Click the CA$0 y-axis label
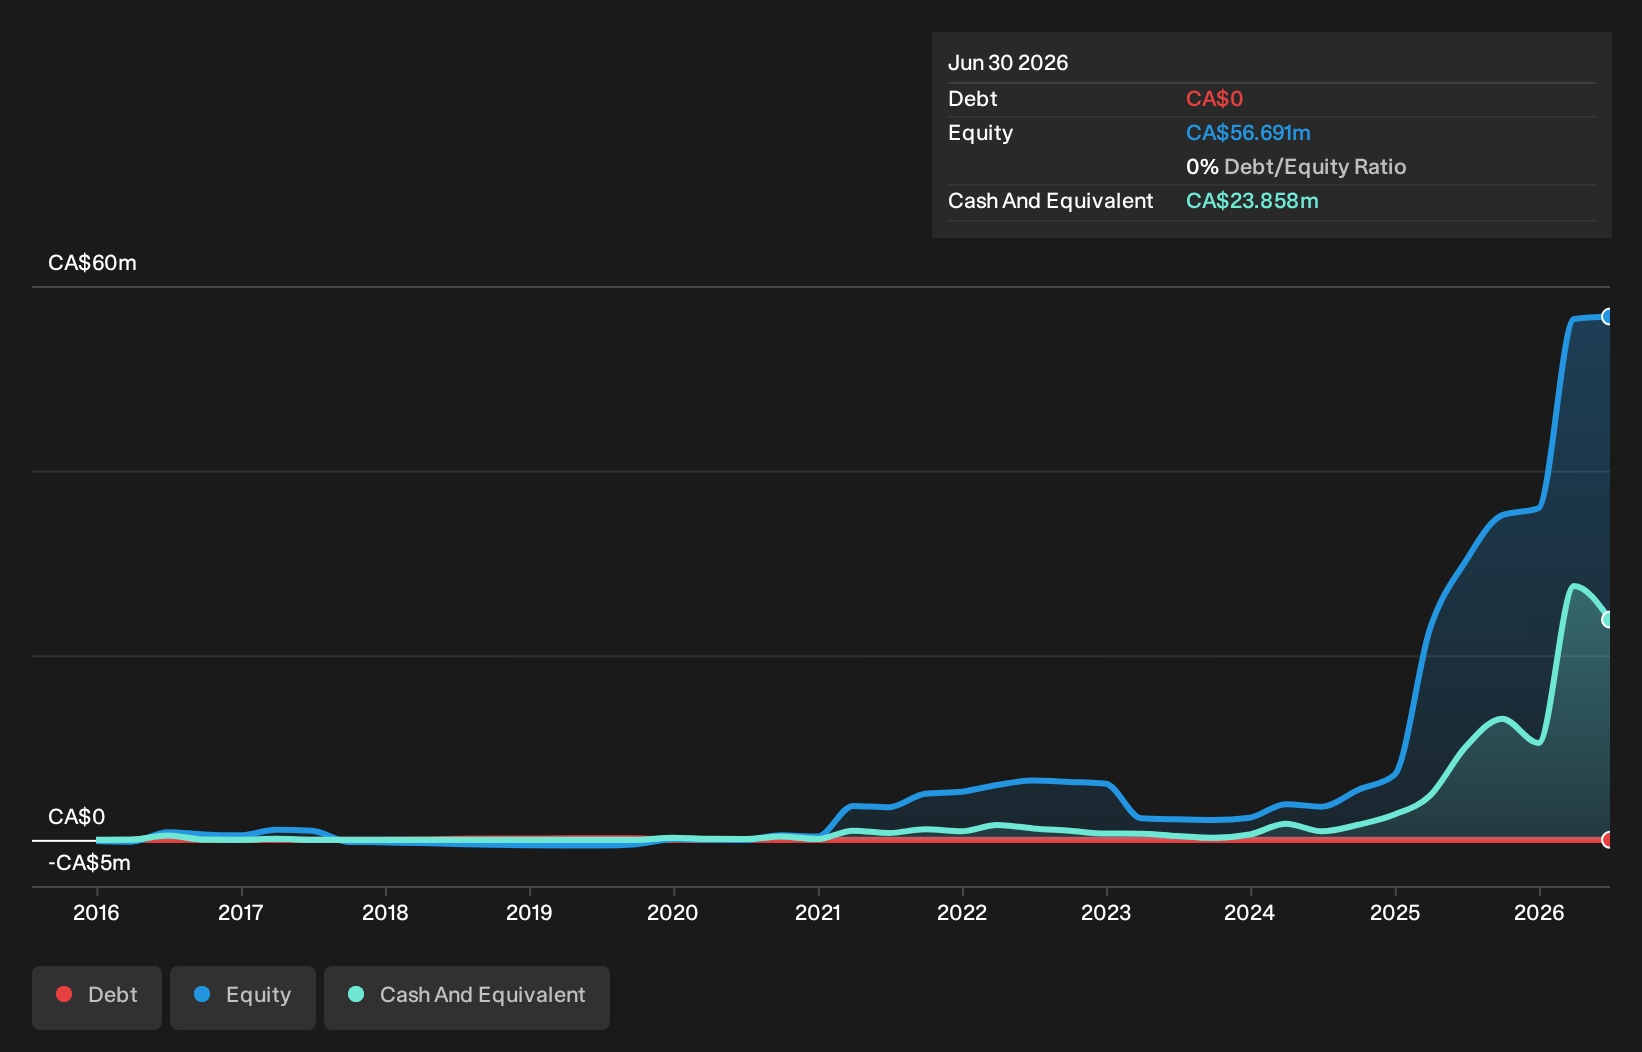The height and width of the screenshot is (1052, 1642). pos(76,817)
